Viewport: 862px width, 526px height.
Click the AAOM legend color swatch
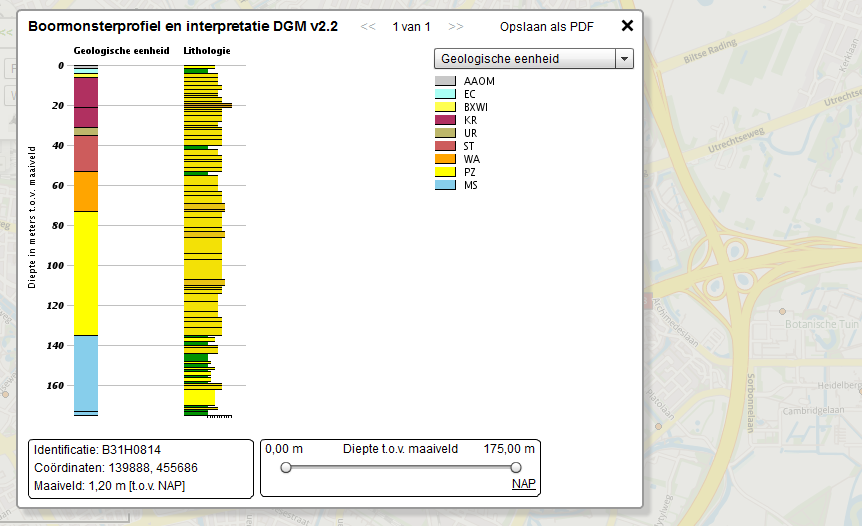[x=445, y=81]
